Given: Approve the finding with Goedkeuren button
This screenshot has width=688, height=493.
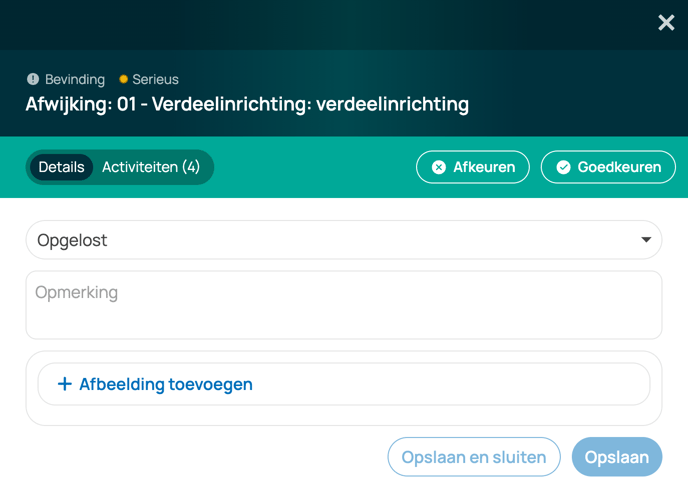Looking at the screenshot, I should (608, 167).
